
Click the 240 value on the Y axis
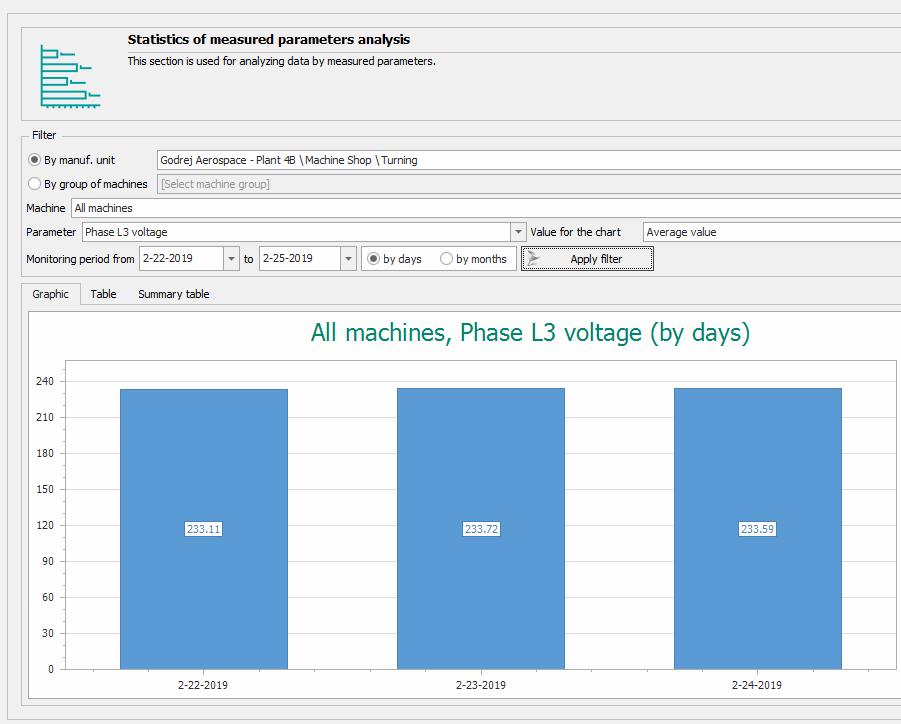[45, 381]
